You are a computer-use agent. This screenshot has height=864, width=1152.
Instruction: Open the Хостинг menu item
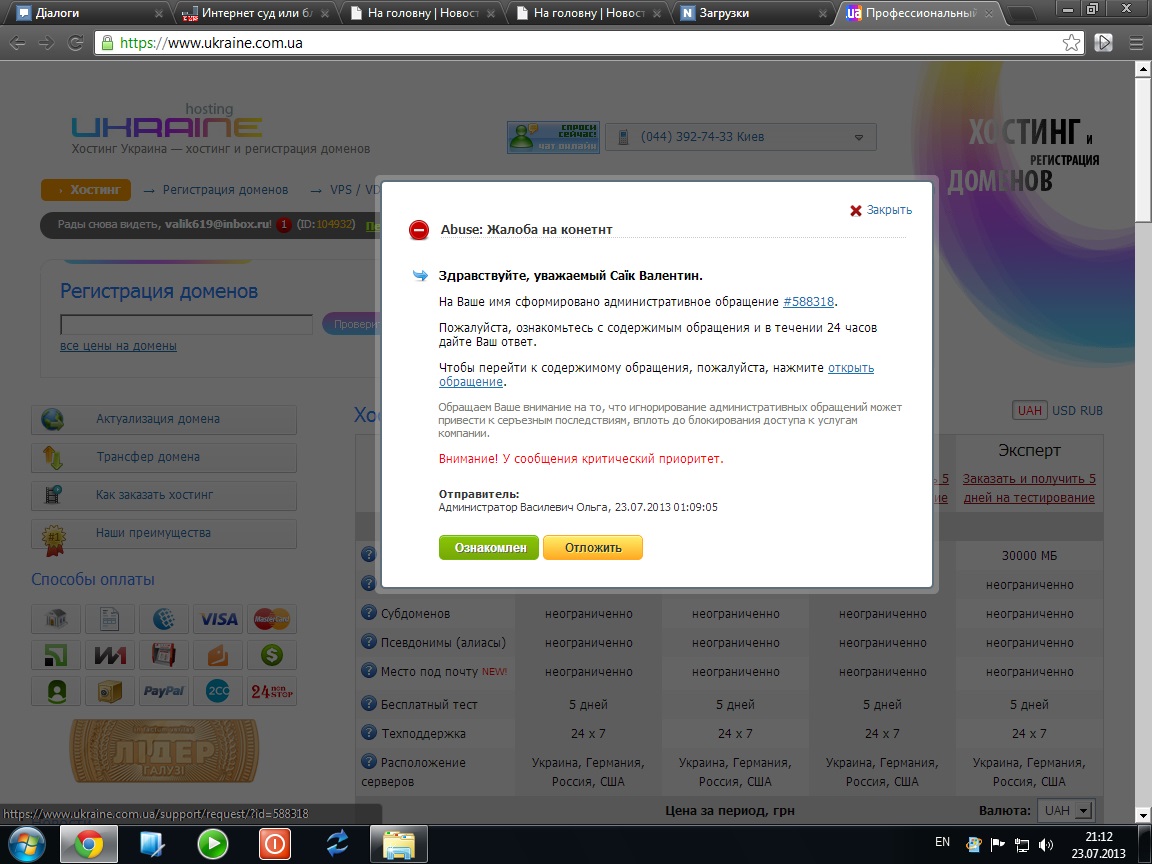click(x=86, y=190)
